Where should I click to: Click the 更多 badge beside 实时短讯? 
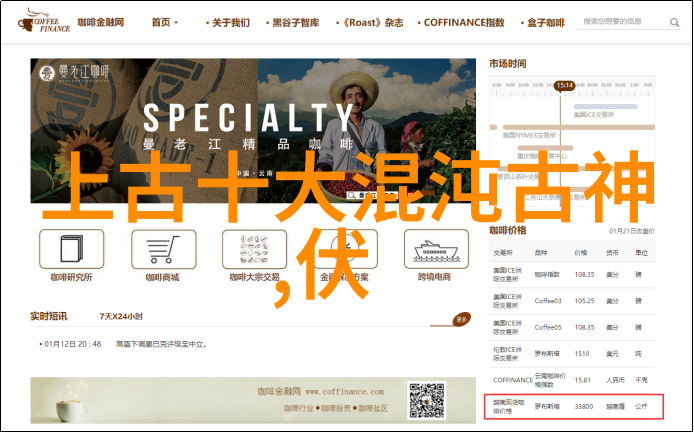[461, 319]
